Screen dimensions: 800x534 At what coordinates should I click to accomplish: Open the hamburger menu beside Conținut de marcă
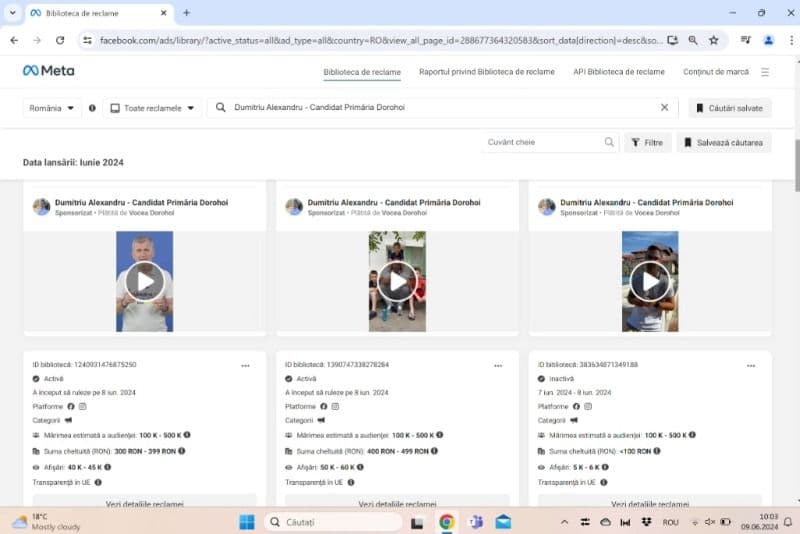765,72
